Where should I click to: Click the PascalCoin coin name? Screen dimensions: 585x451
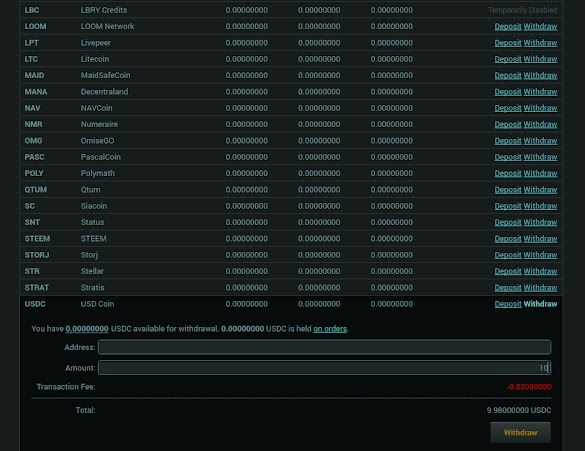pos(101,157)
